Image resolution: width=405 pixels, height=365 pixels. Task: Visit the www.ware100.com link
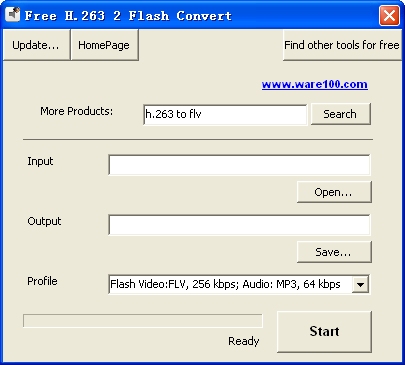click(315, 84)
